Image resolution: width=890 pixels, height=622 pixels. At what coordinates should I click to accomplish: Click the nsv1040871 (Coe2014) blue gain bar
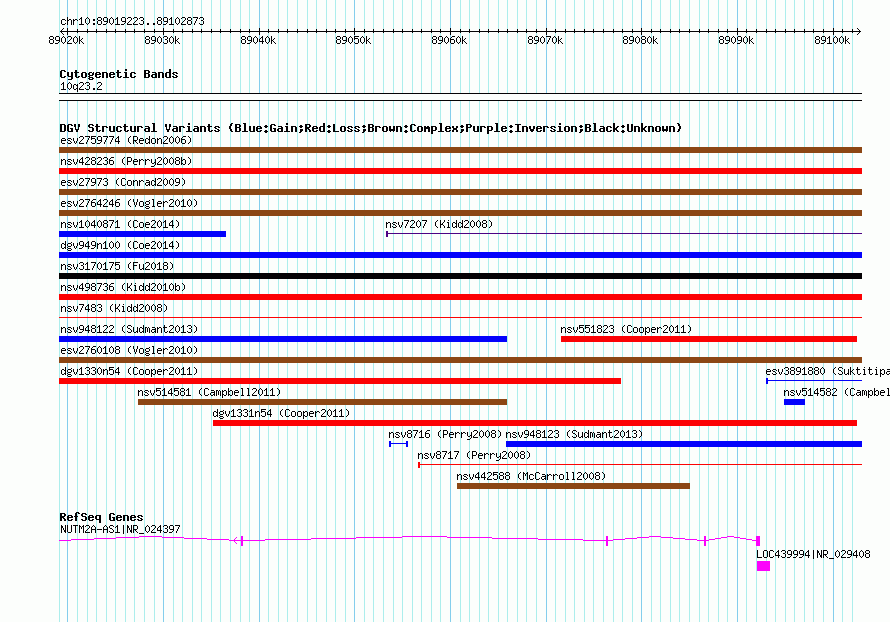[142, 234]
